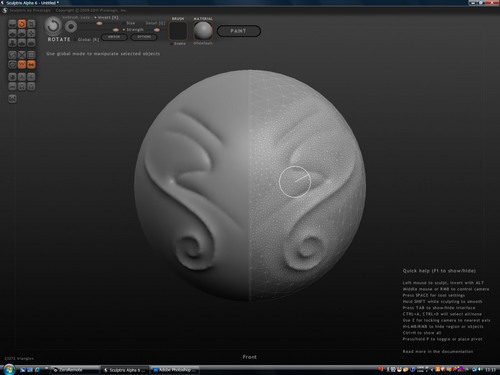Click the Detail slider handle
500x375 pixels.
click(157, 30)
